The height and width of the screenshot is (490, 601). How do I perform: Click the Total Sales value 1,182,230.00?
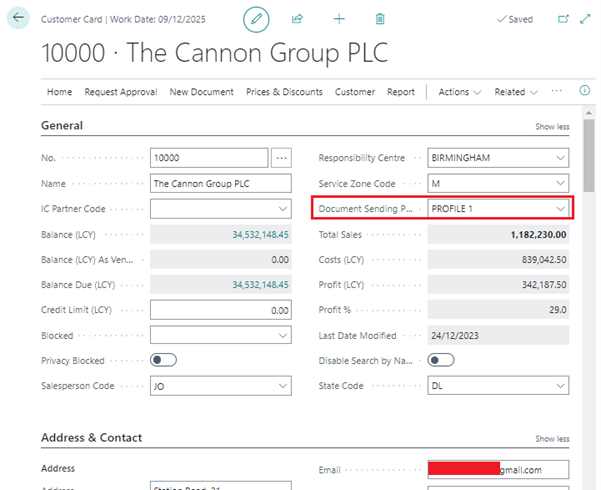538,235
